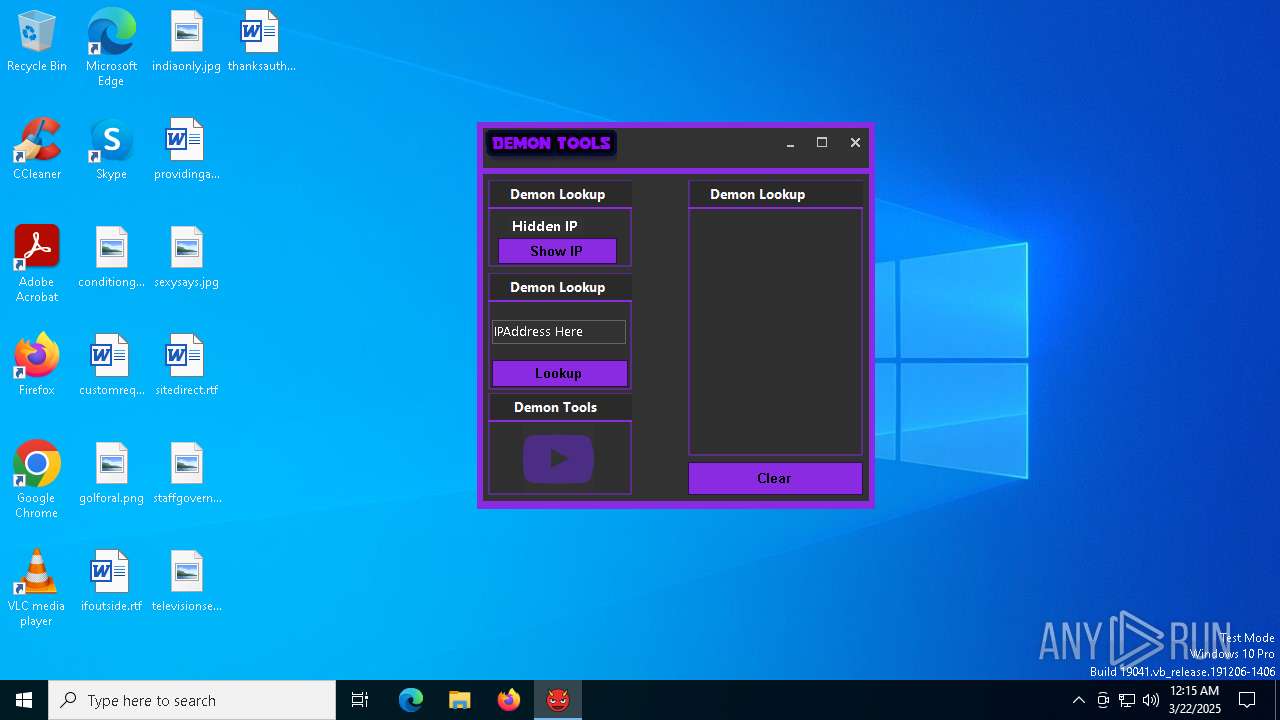Select CCleaner desktop shortcut
This screenshot has height=720, width=1280.
coord(37,150)
